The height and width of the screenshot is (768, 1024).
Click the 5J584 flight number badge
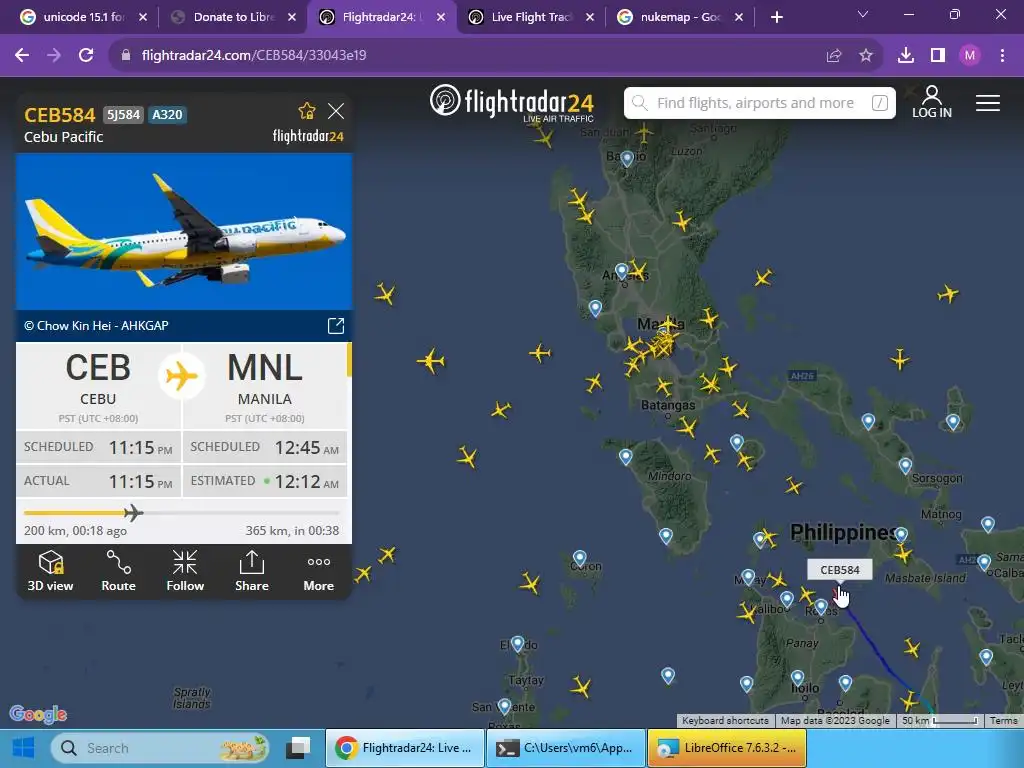click(x=123, y=115)
